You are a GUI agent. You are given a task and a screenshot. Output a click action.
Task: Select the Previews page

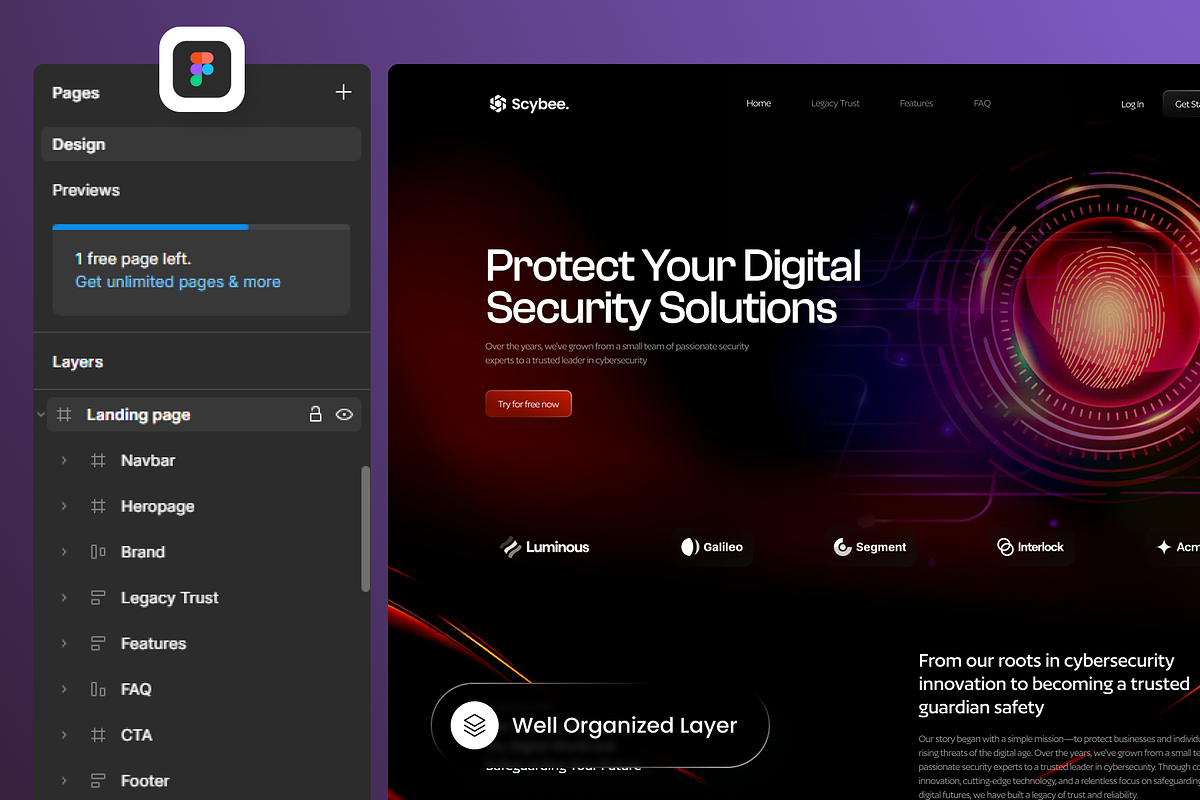(86, 190)
